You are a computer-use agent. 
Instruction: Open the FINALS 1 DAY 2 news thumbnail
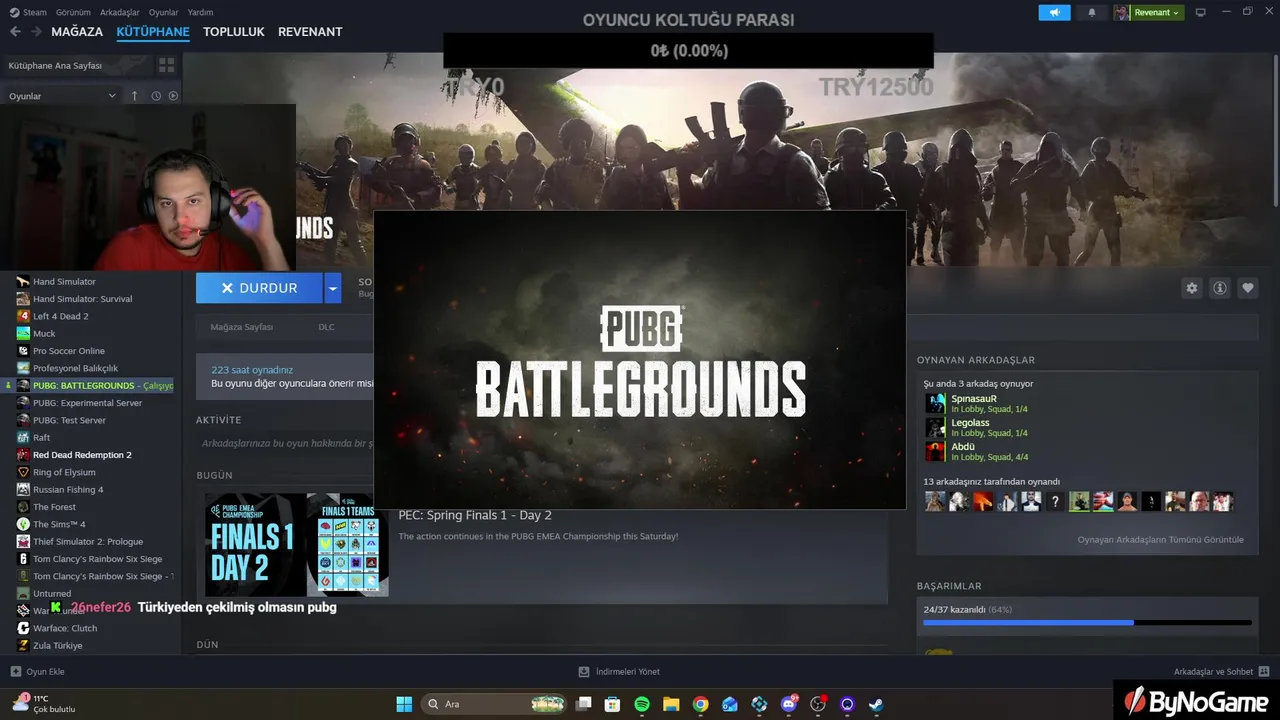pos(296,545)
